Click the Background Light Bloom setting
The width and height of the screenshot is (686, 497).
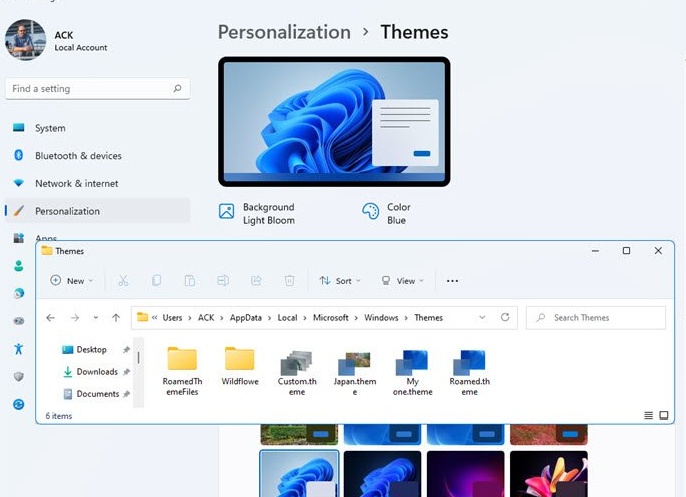pyautogui.click(x=257, y=214)
